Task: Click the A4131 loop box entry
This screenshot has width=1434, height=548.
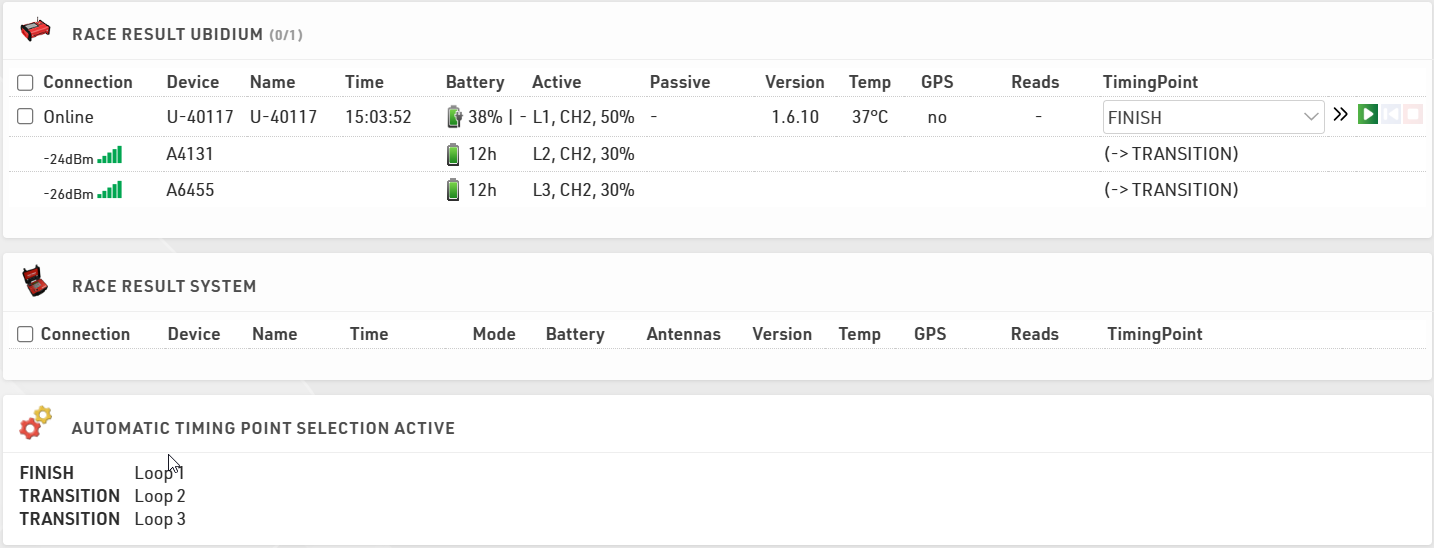Action: tap(190, 154)
